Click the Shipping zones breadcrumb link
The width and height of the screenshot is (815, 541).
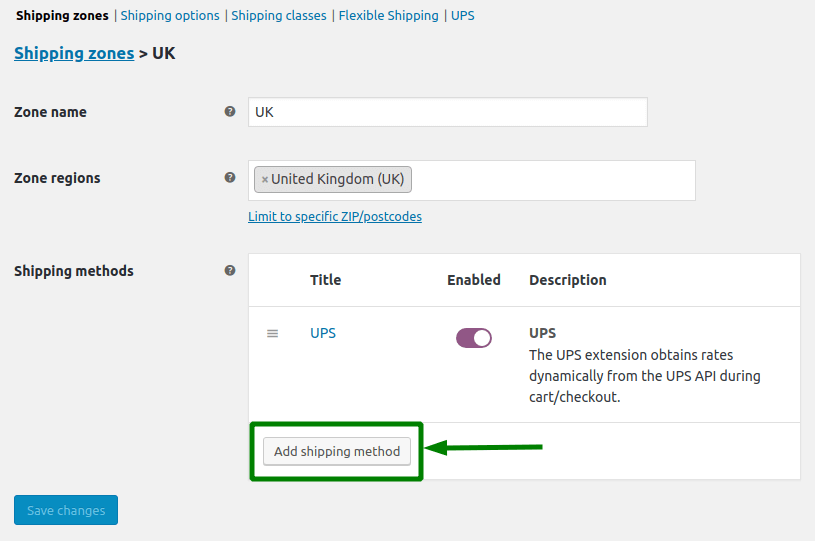pos(74,53)
